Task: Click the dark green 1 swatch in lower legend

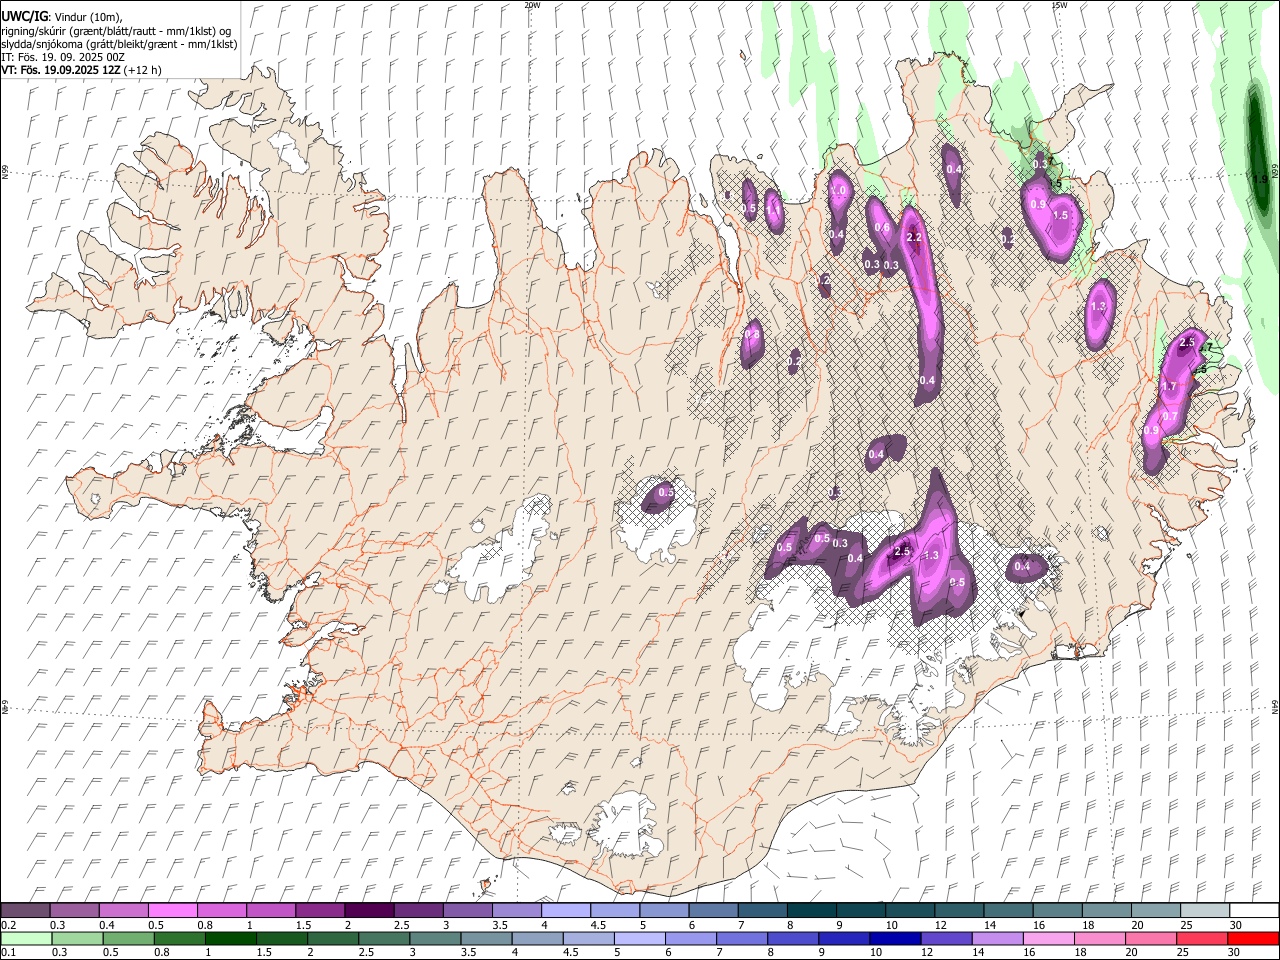Action: coord(230,939)
